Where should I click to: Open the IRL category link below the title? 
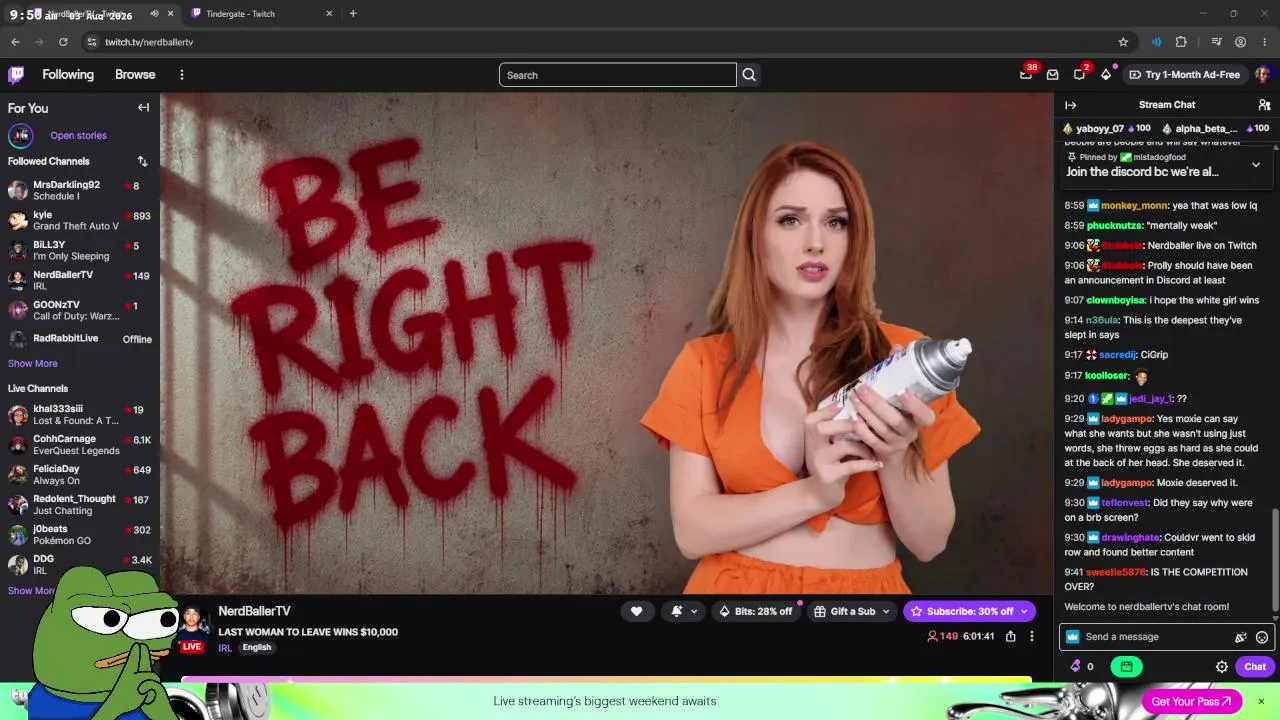coord(225,648)
